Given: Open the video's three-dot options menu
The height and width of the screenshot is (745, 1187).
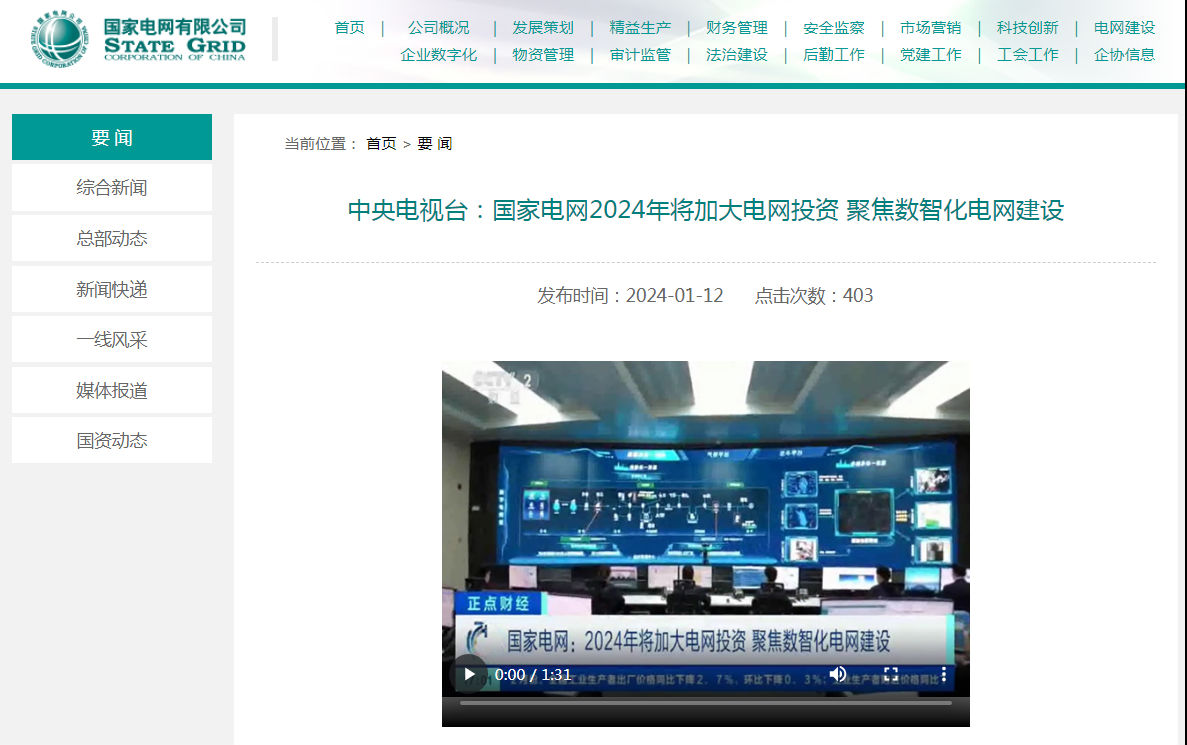Looking at the screenshot, I should [x=943, y=675].
